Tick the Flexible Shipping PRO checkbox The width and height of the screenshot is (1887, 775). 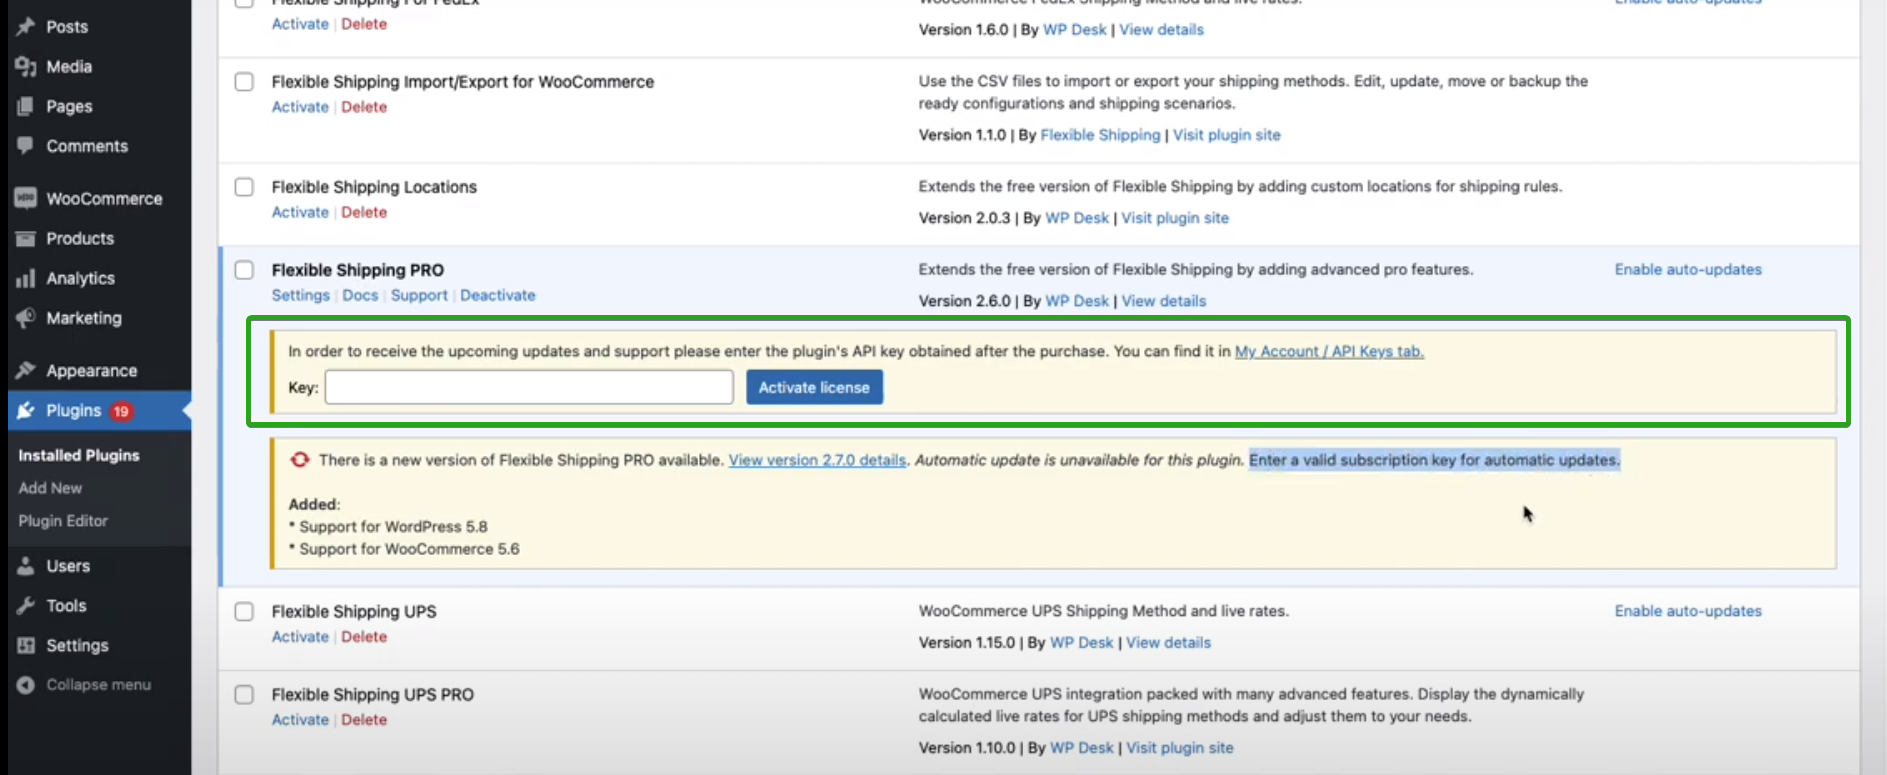tap(244, 270)
